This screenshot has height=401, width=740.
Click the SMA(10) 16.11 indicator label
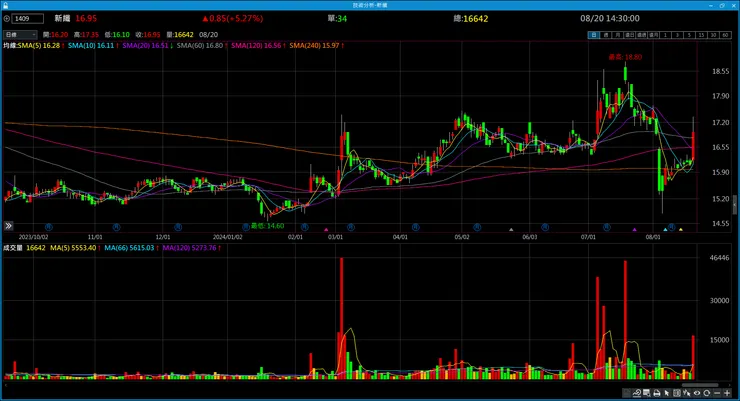point(91,45)
